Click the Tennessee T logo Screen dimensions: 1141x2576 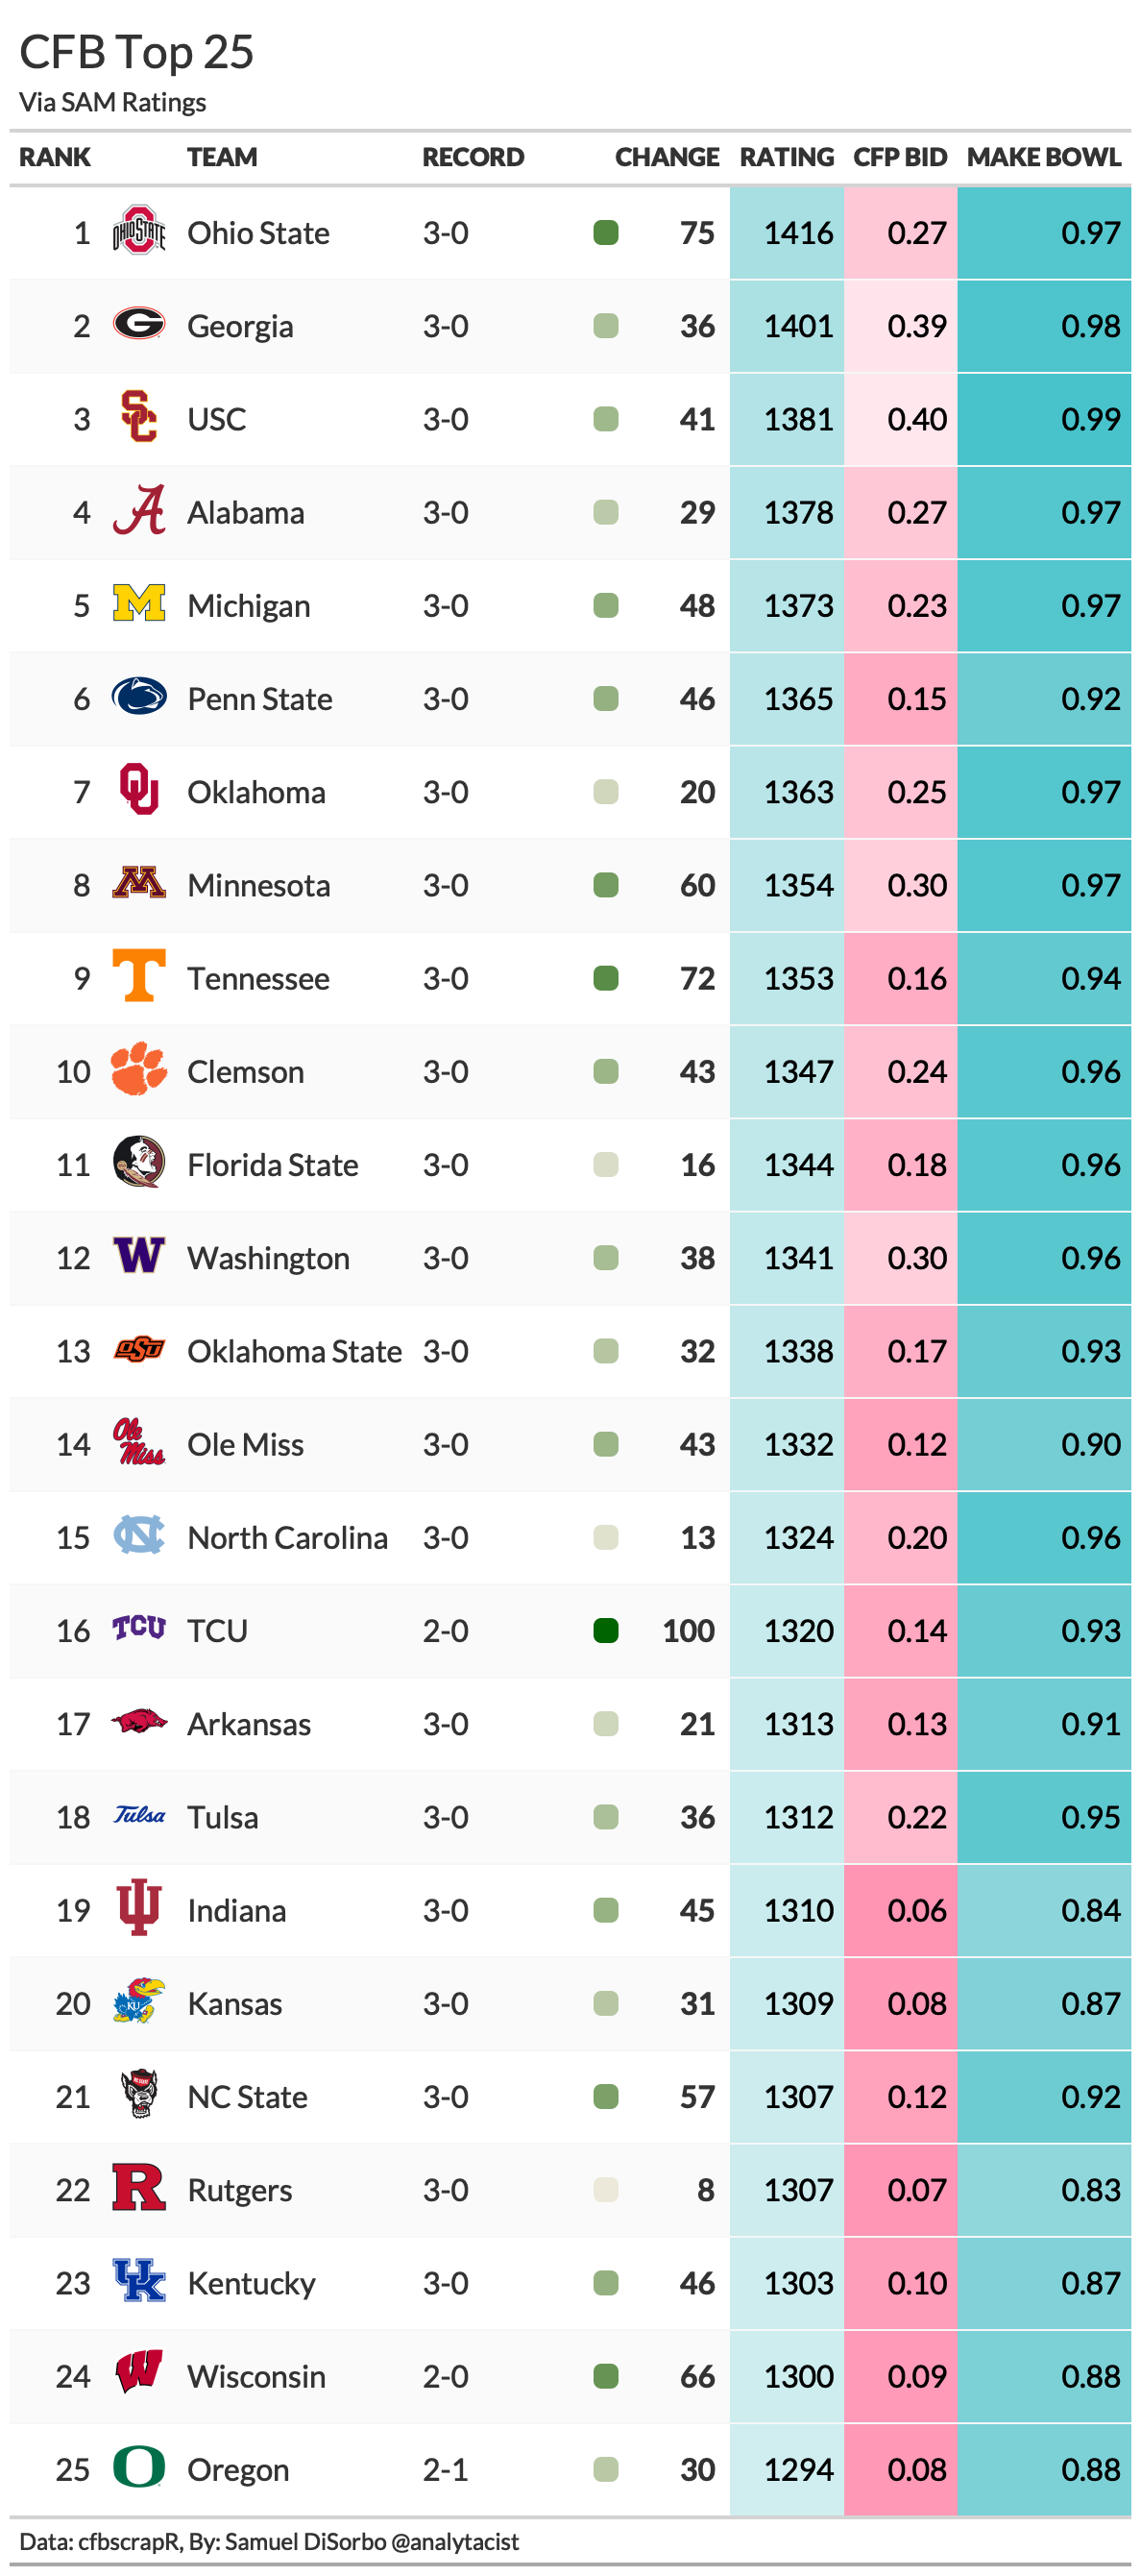click(138, 976)
